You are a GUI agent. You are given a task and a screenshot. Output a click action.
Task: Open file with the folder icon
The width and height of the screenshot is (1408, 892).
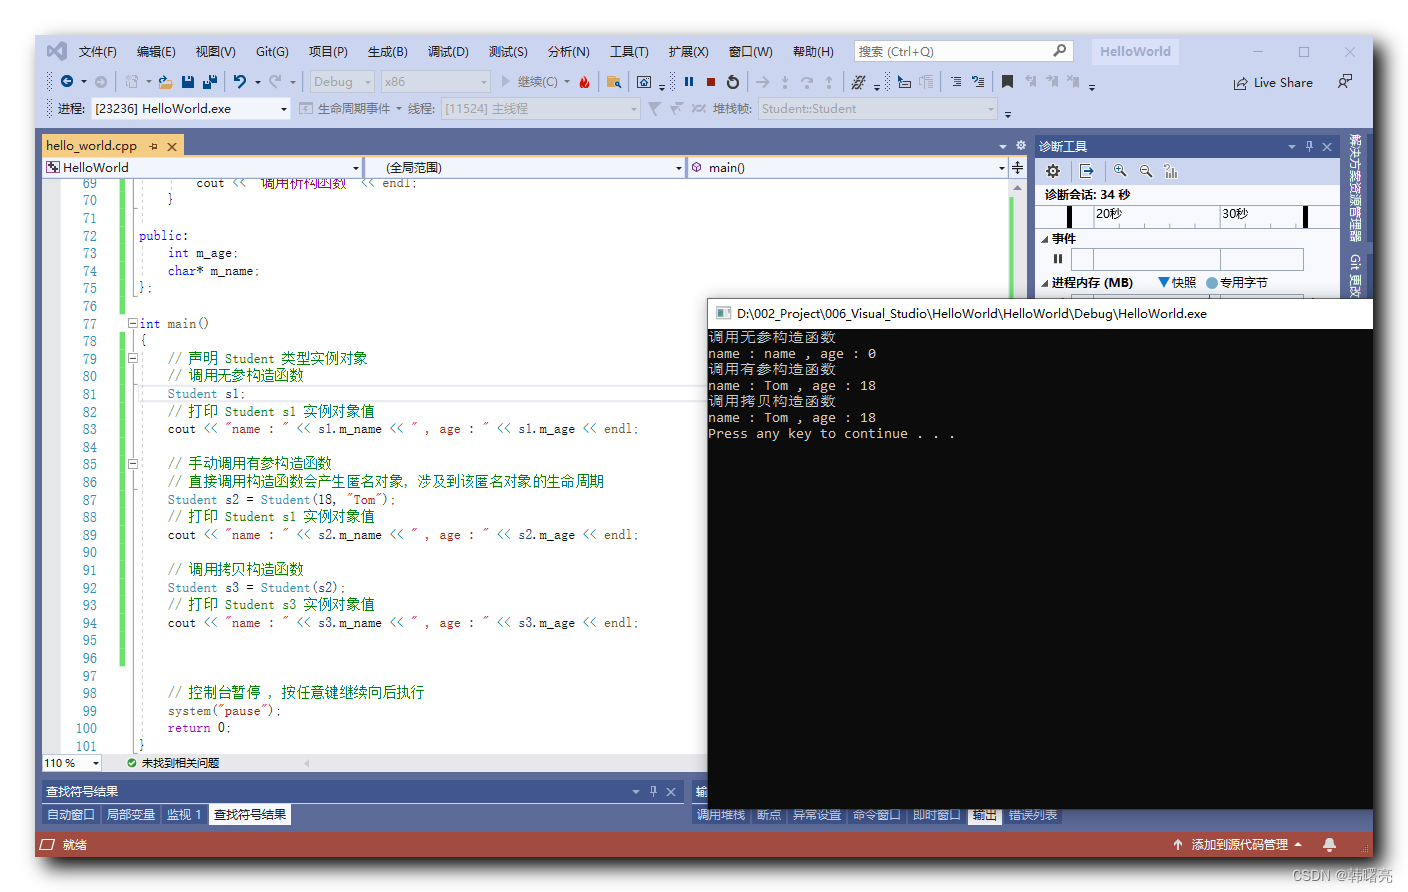pyautogui.click(x=165, y=82)
